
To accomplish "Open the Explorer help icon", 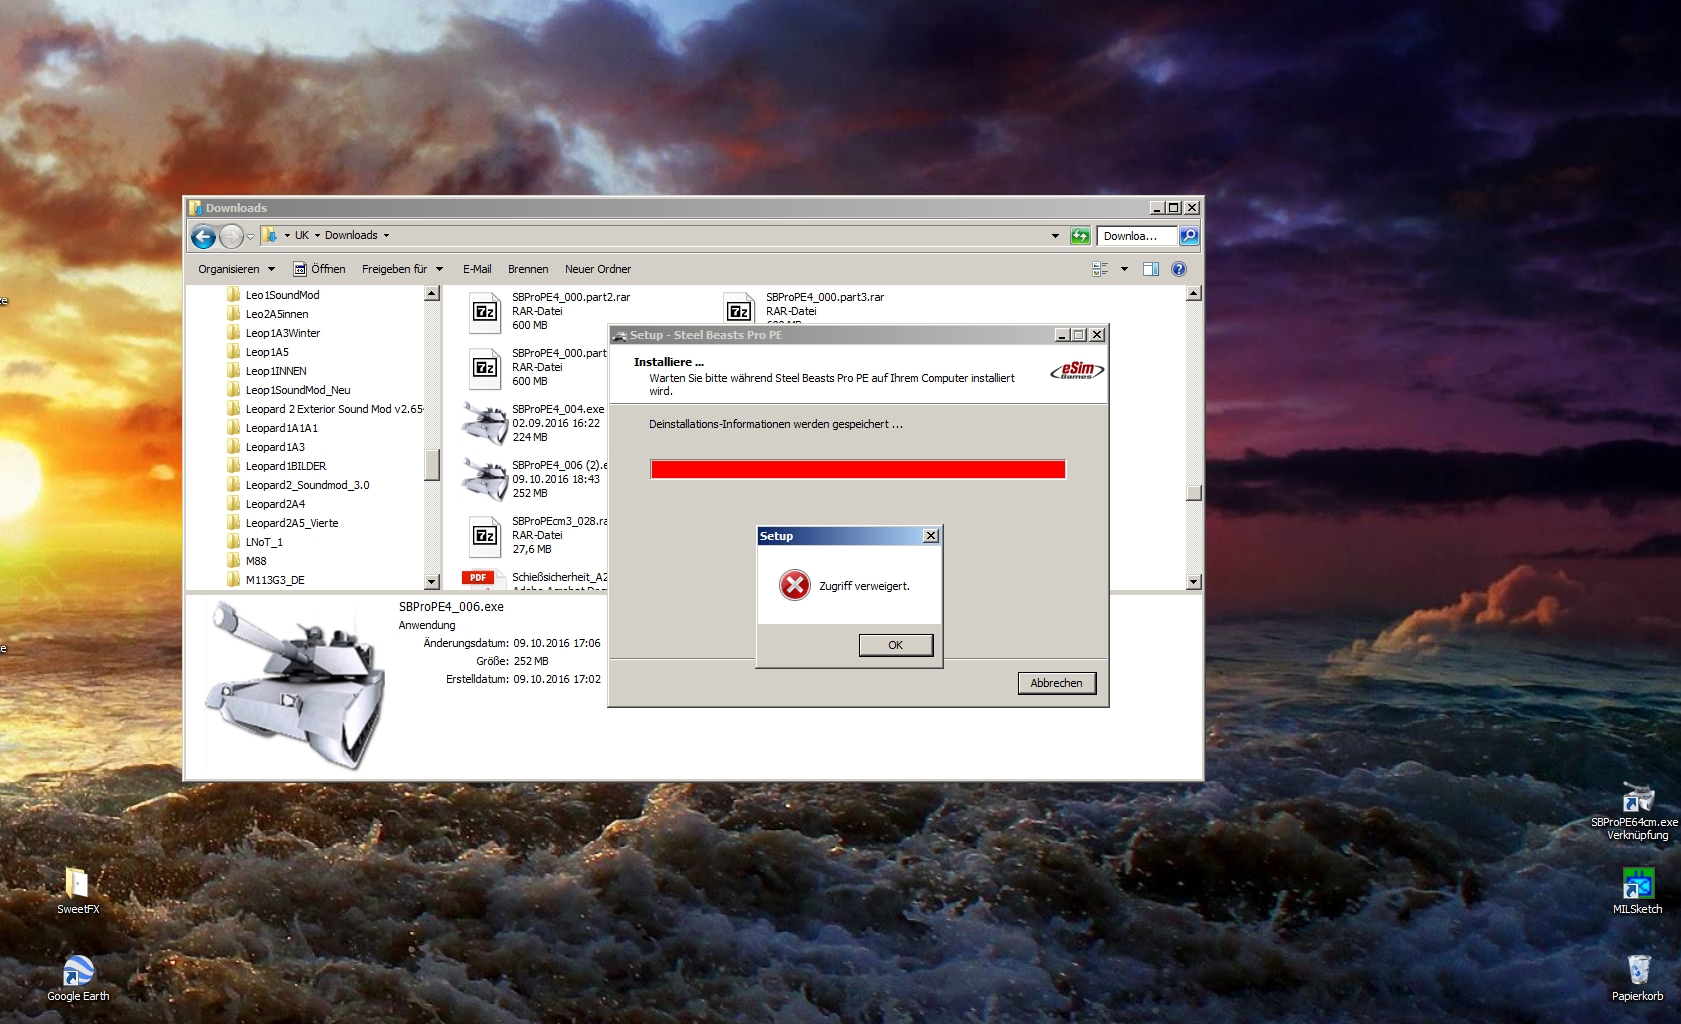I will [1179, 269].
